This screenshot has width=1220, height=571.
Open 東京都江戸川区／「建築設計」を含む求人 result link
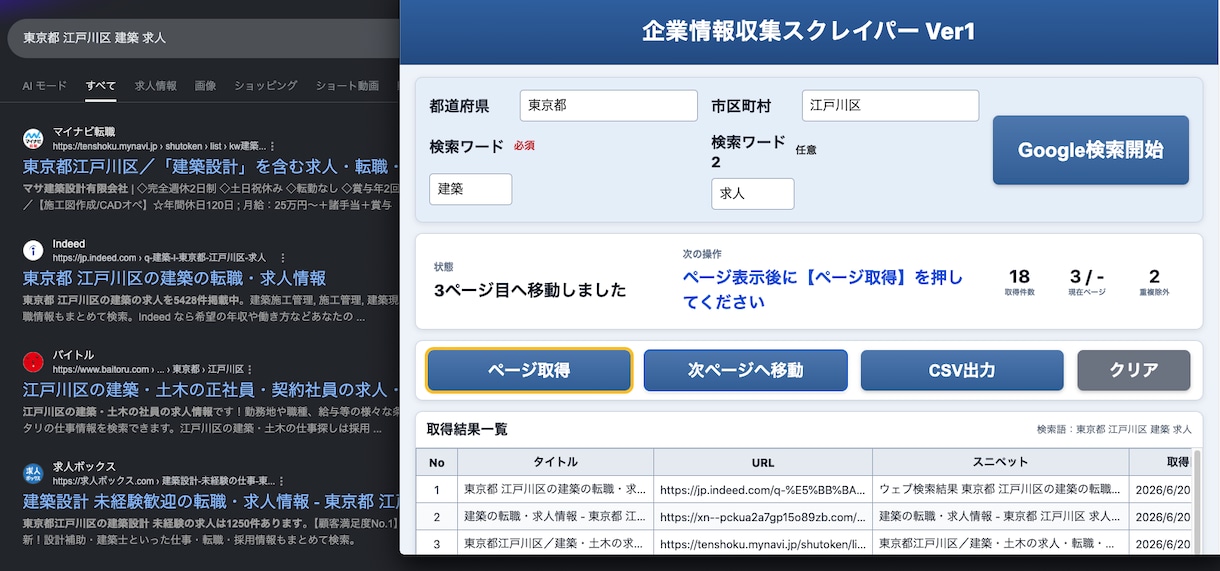[x=211, y=166]
